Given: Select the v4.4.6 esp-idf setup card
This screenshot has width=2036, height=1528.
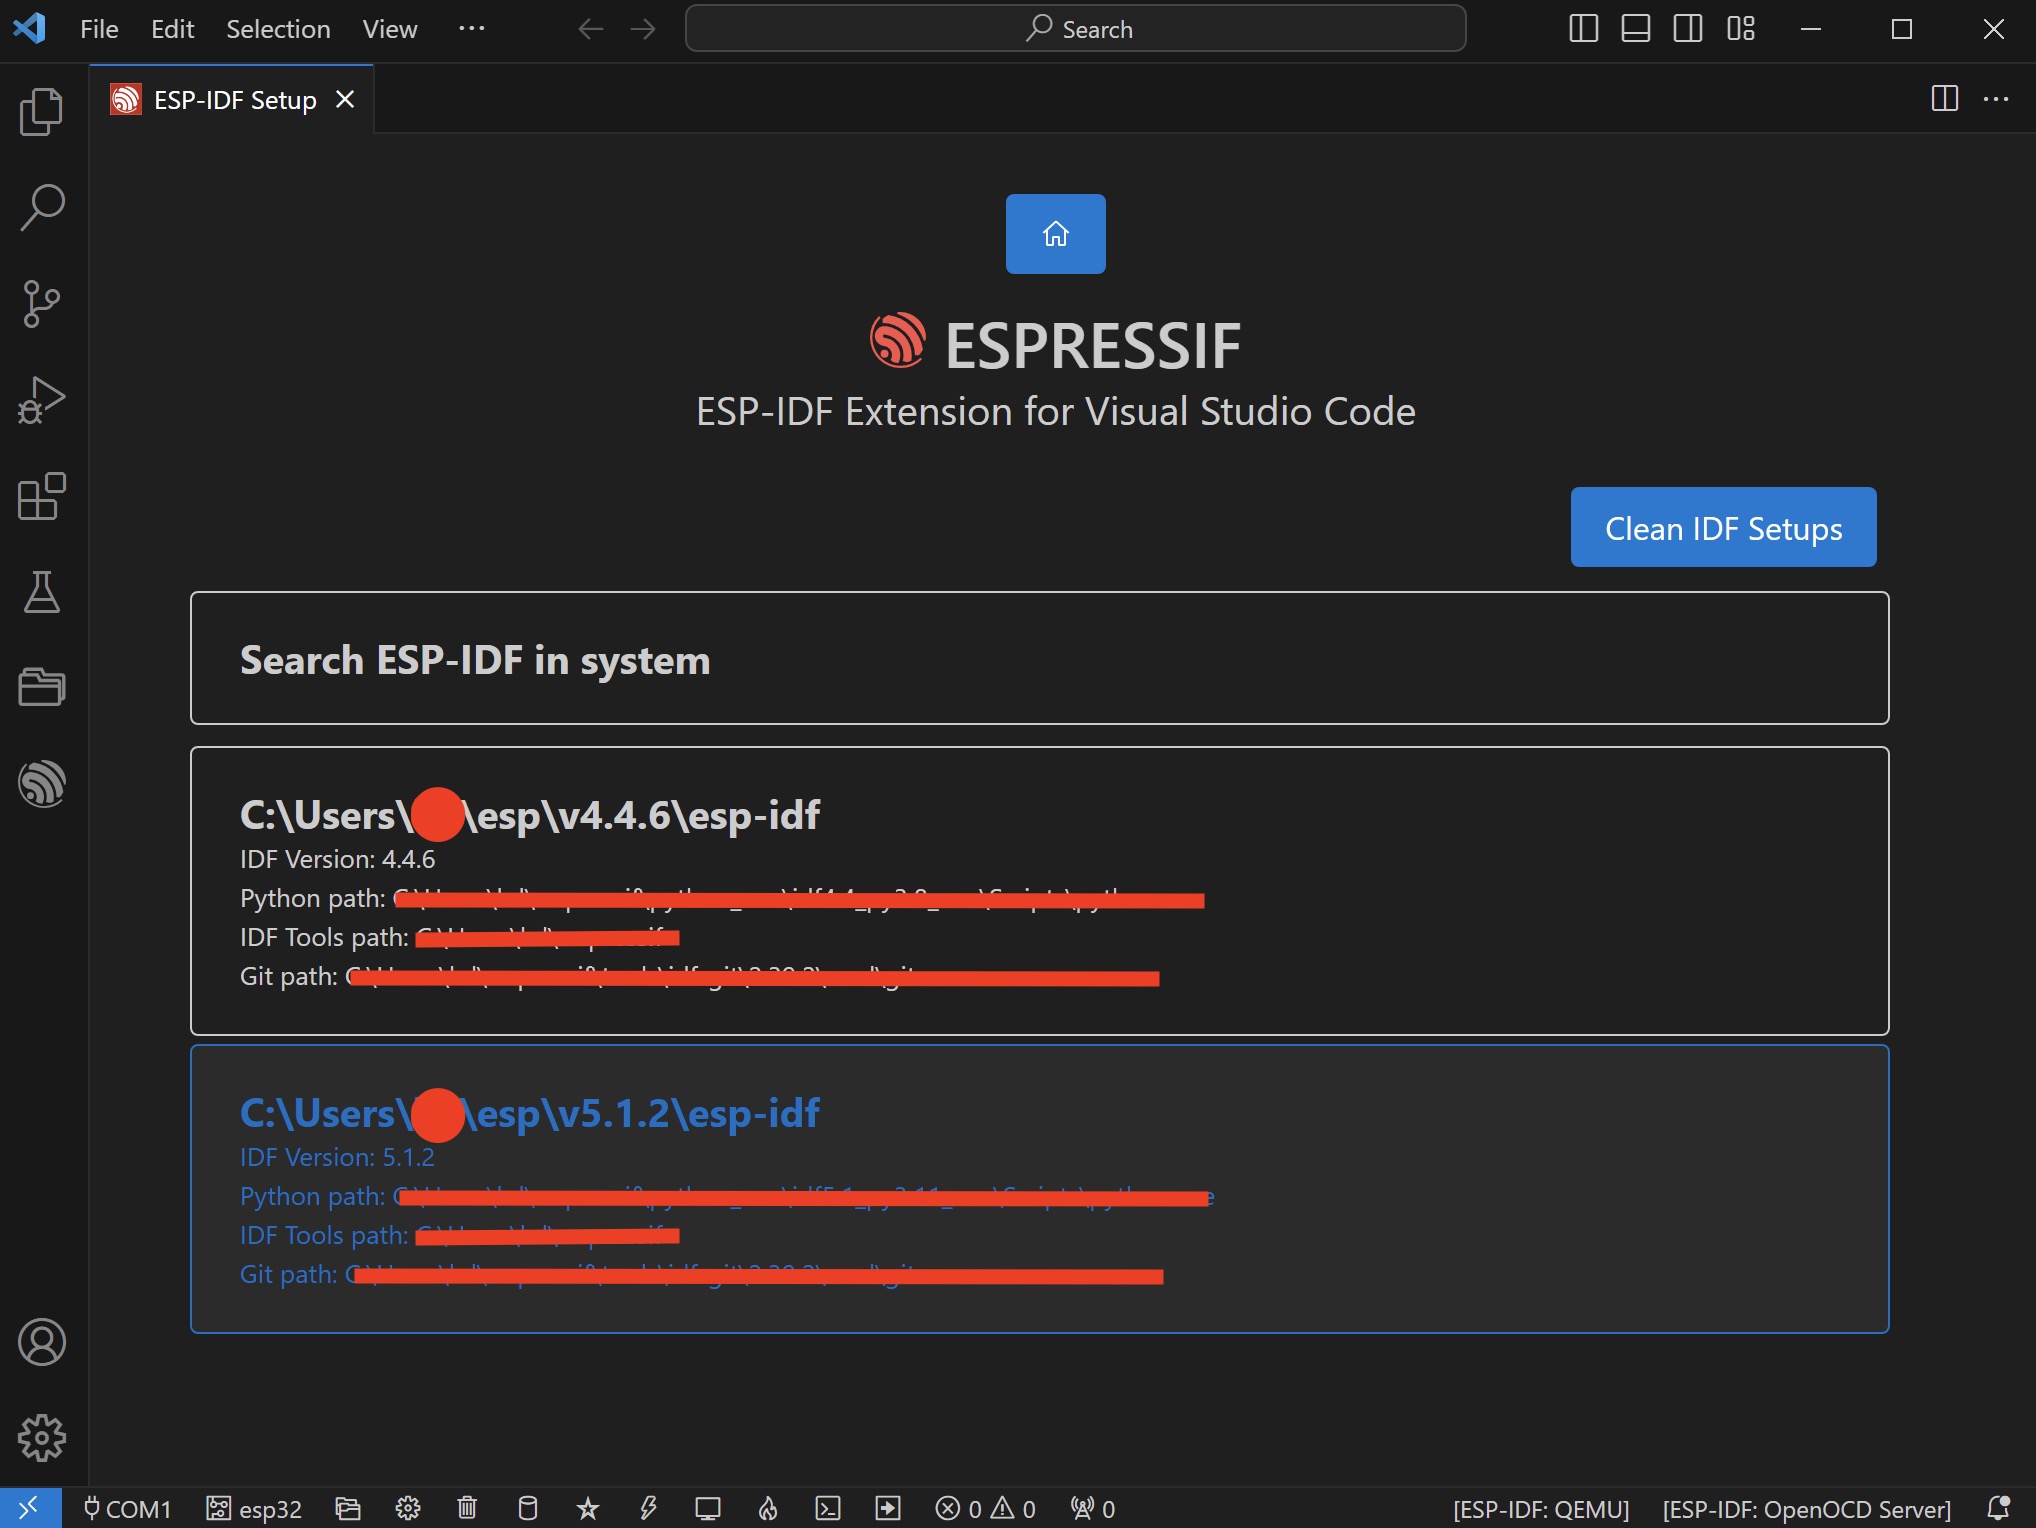Looking at the screenshot, I should click(1039, 891).
